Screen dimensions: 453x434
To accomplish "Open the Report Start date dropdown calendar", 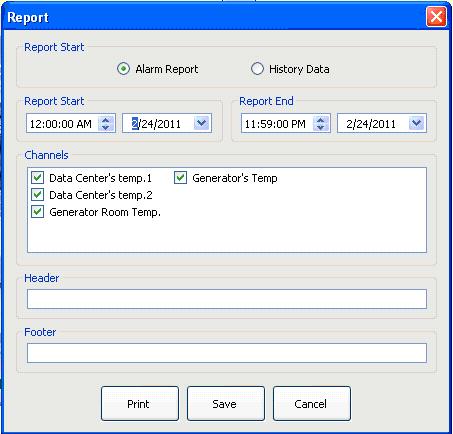I will (201, 123).
